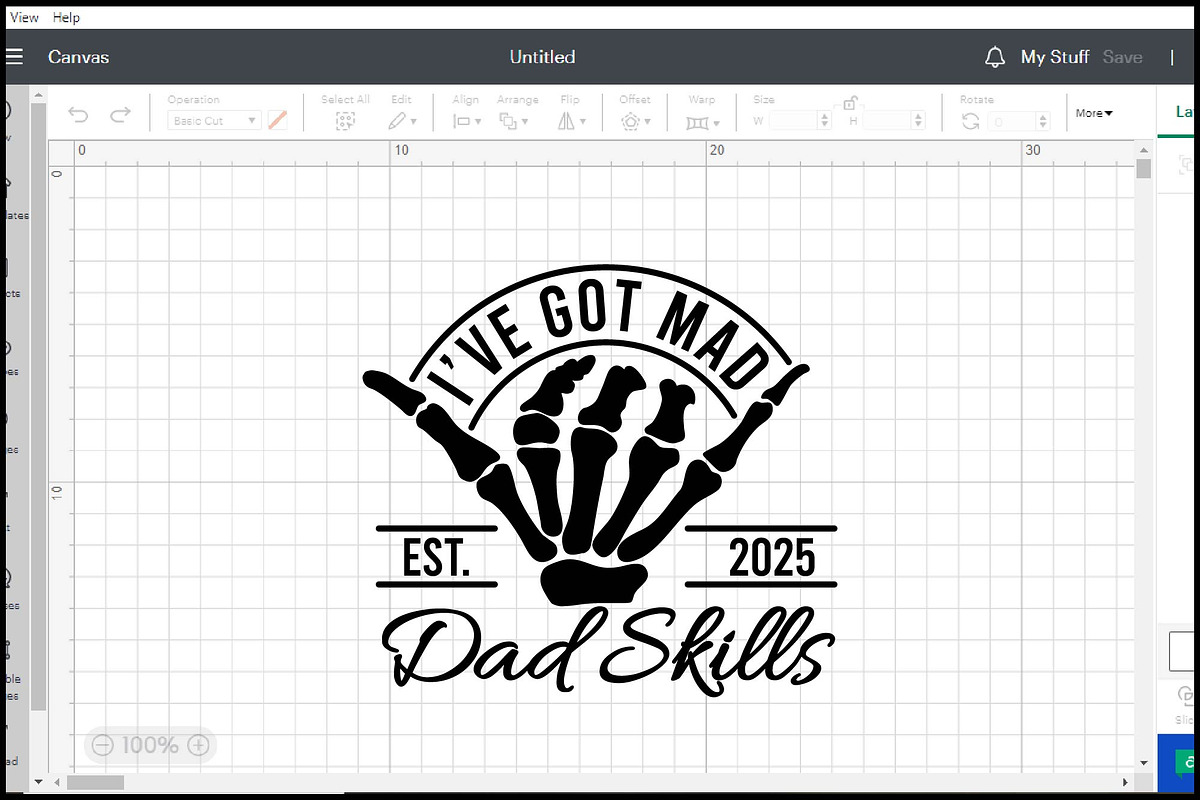Open the Offset tool icon
The width and height of the screenshot is (1200, 800).
coord(630,121)
